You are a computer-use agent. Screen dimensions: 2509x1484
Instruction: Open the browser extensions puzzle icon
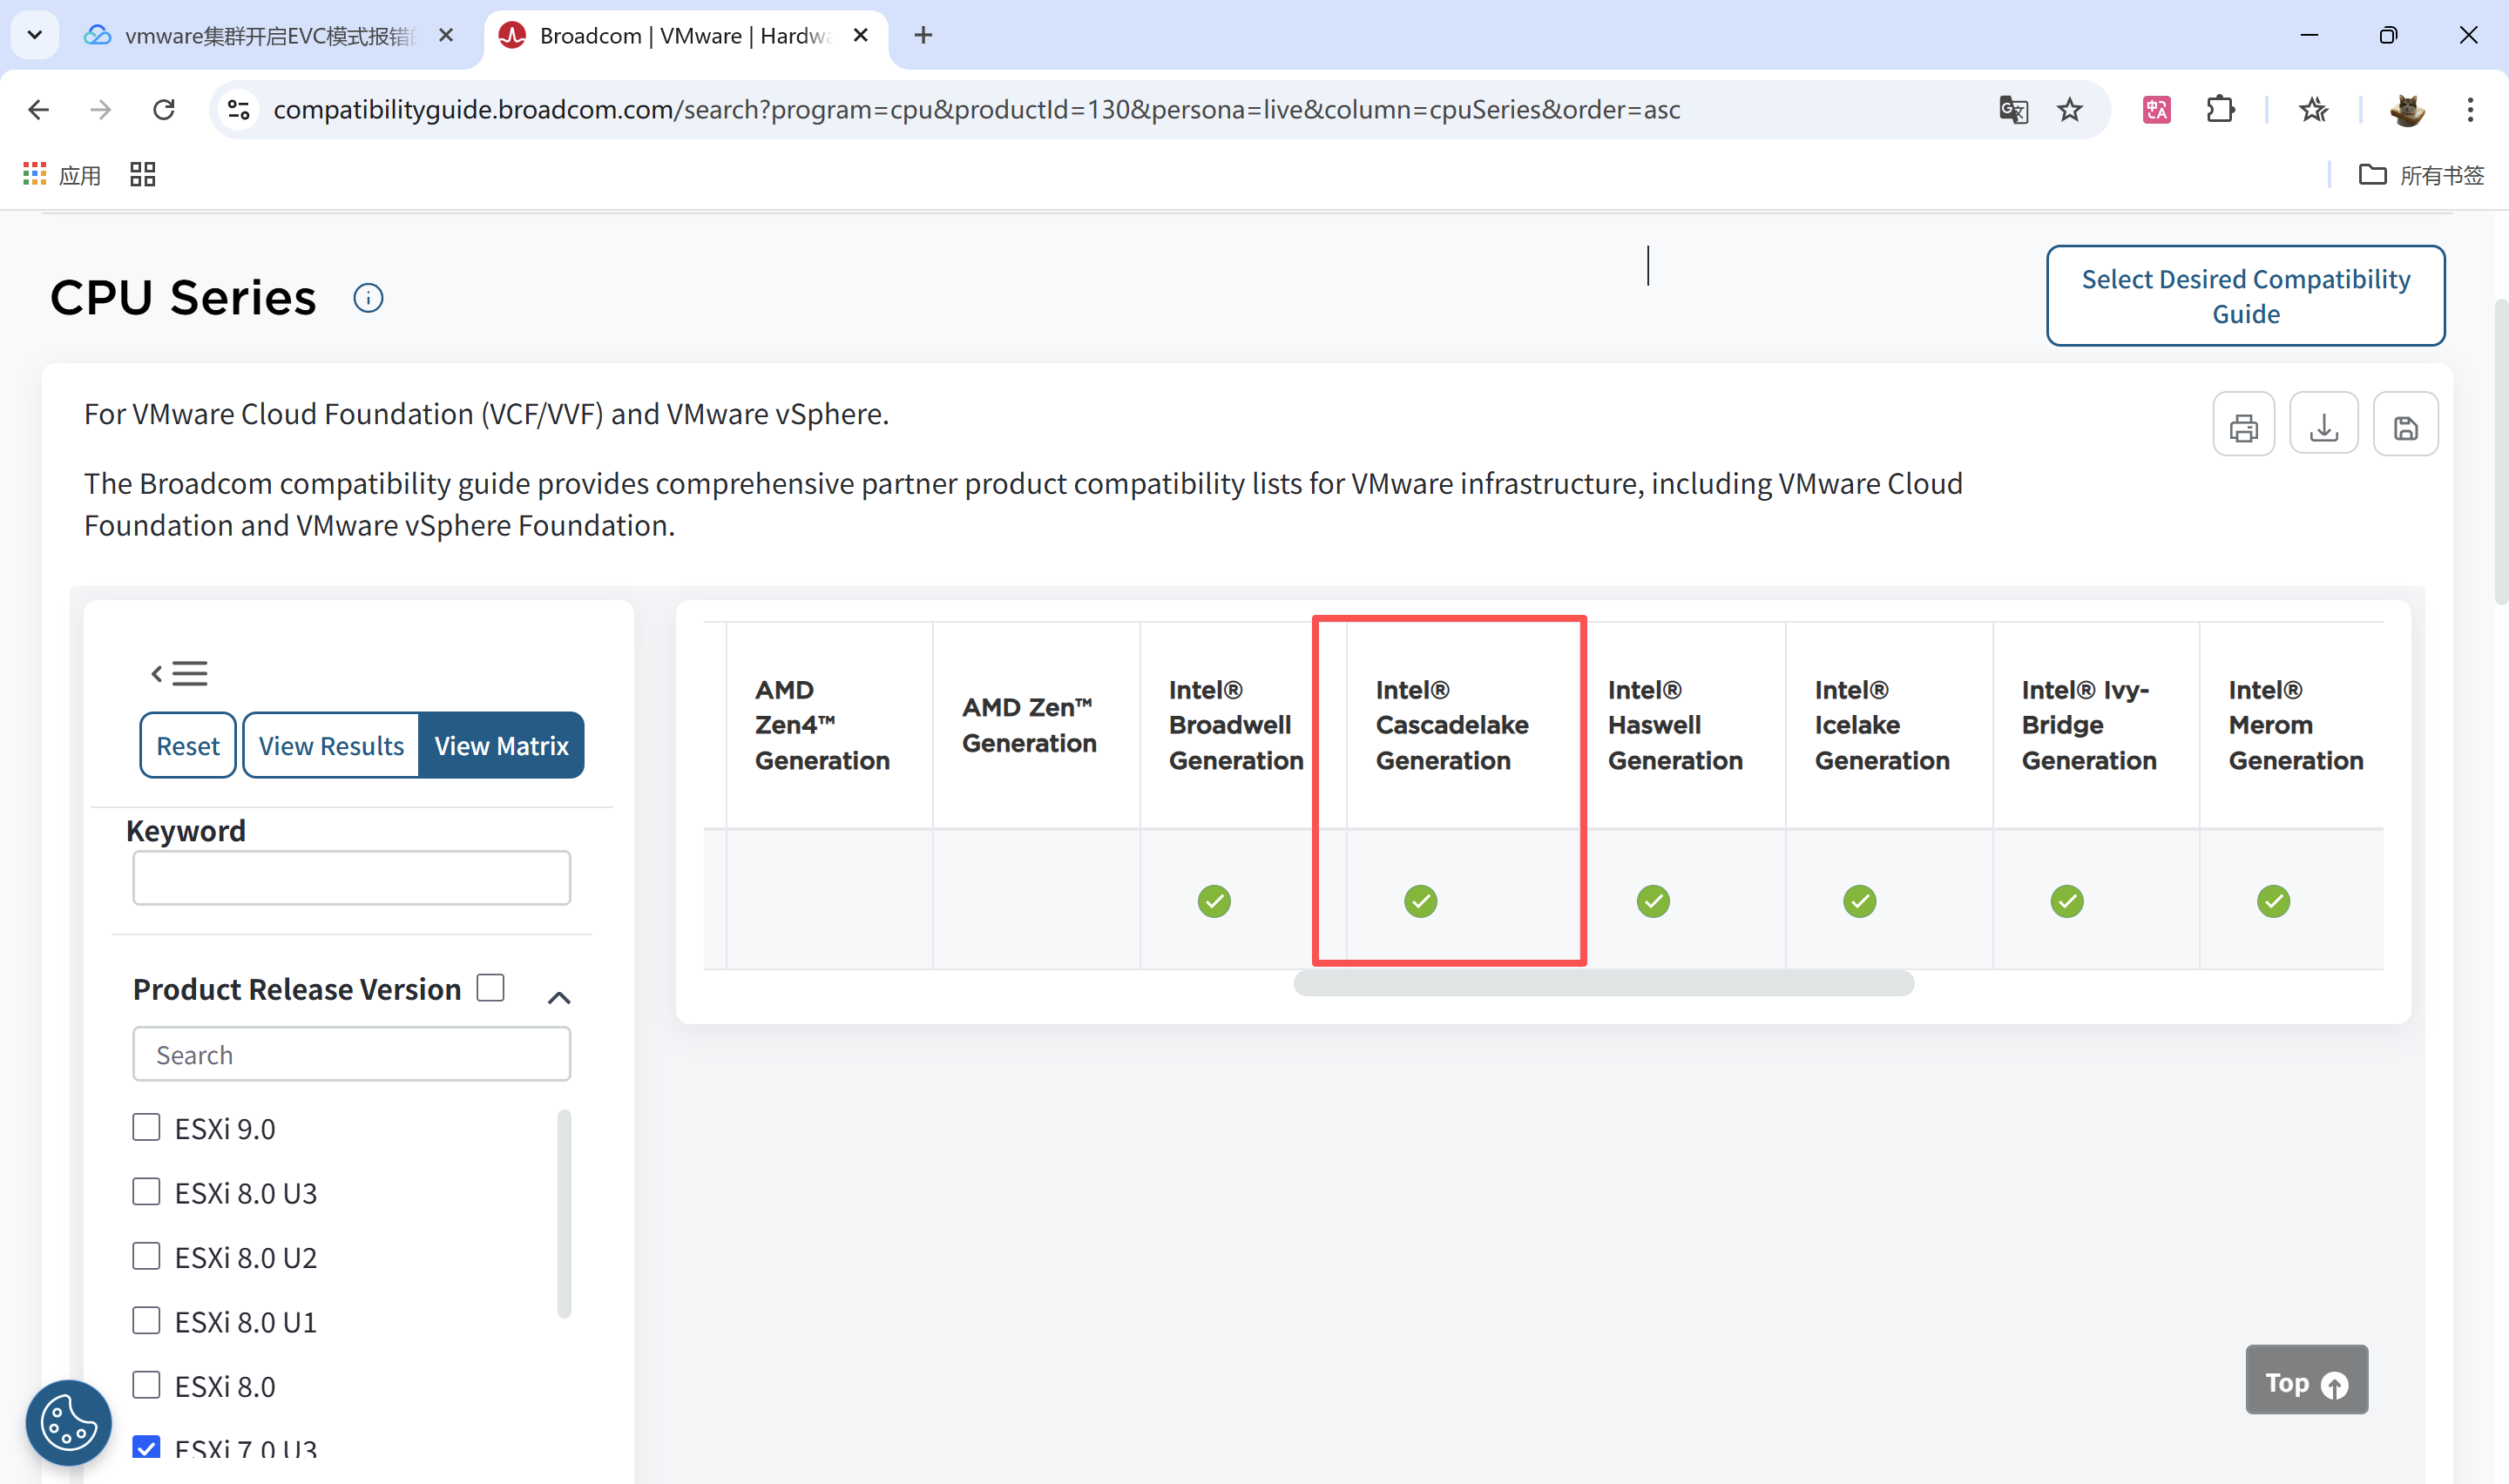click(x=2220, y=109)
